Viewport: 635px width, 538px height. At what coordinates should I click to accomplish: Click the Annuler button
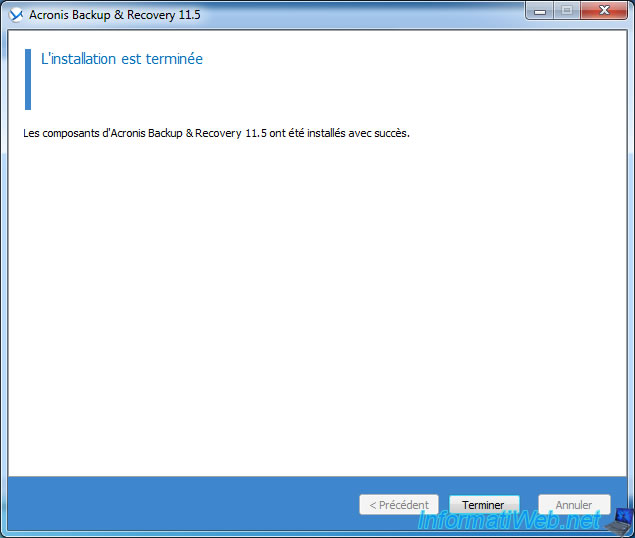(x=573, y=505)
